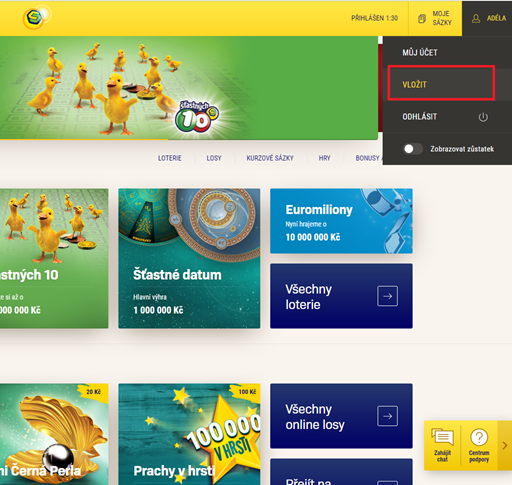
Task: Click arrow icon on Všechny loterie tile
Action: coord(387,296)
